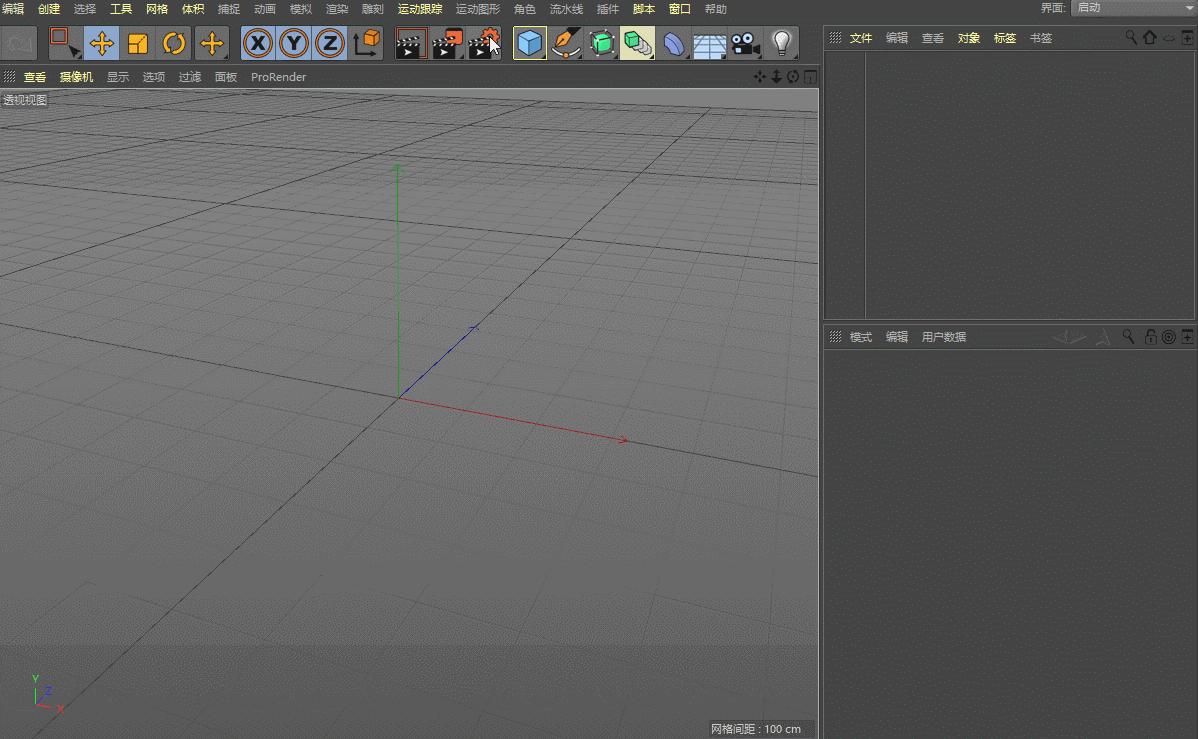Add a camera object
This screenshot has height=739, width=1198.
click(x=746, y=44)
